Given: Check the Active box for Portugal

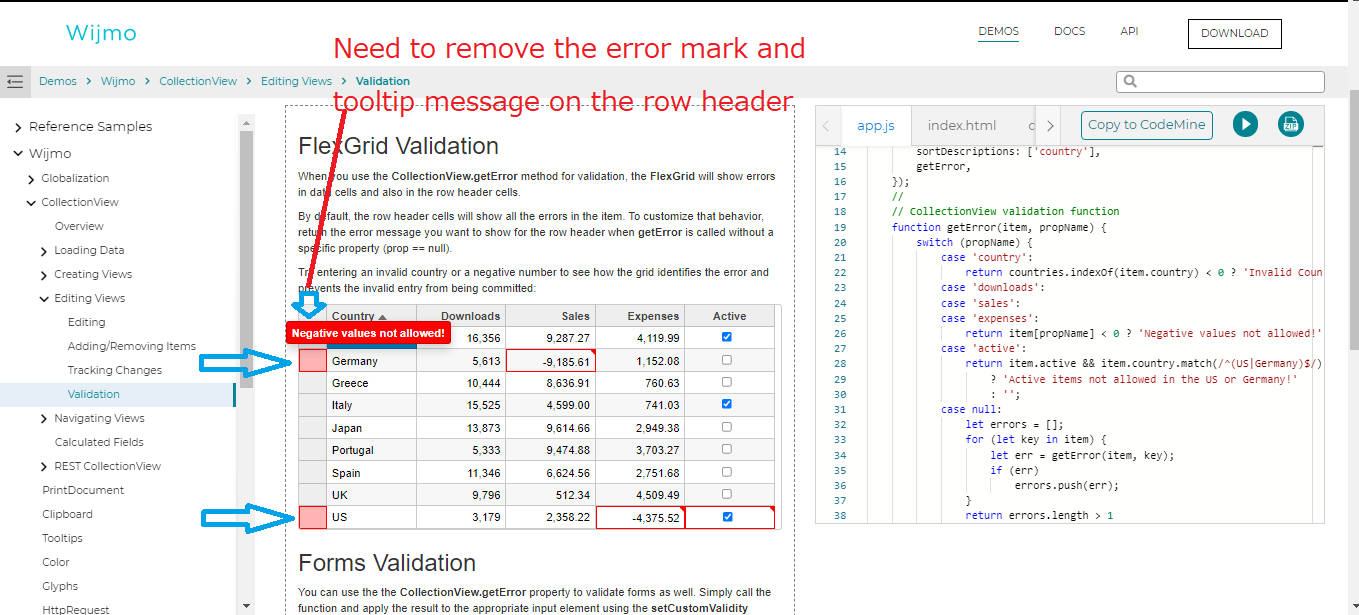Looking at the screenshot, I should click(x=727, y=449).
